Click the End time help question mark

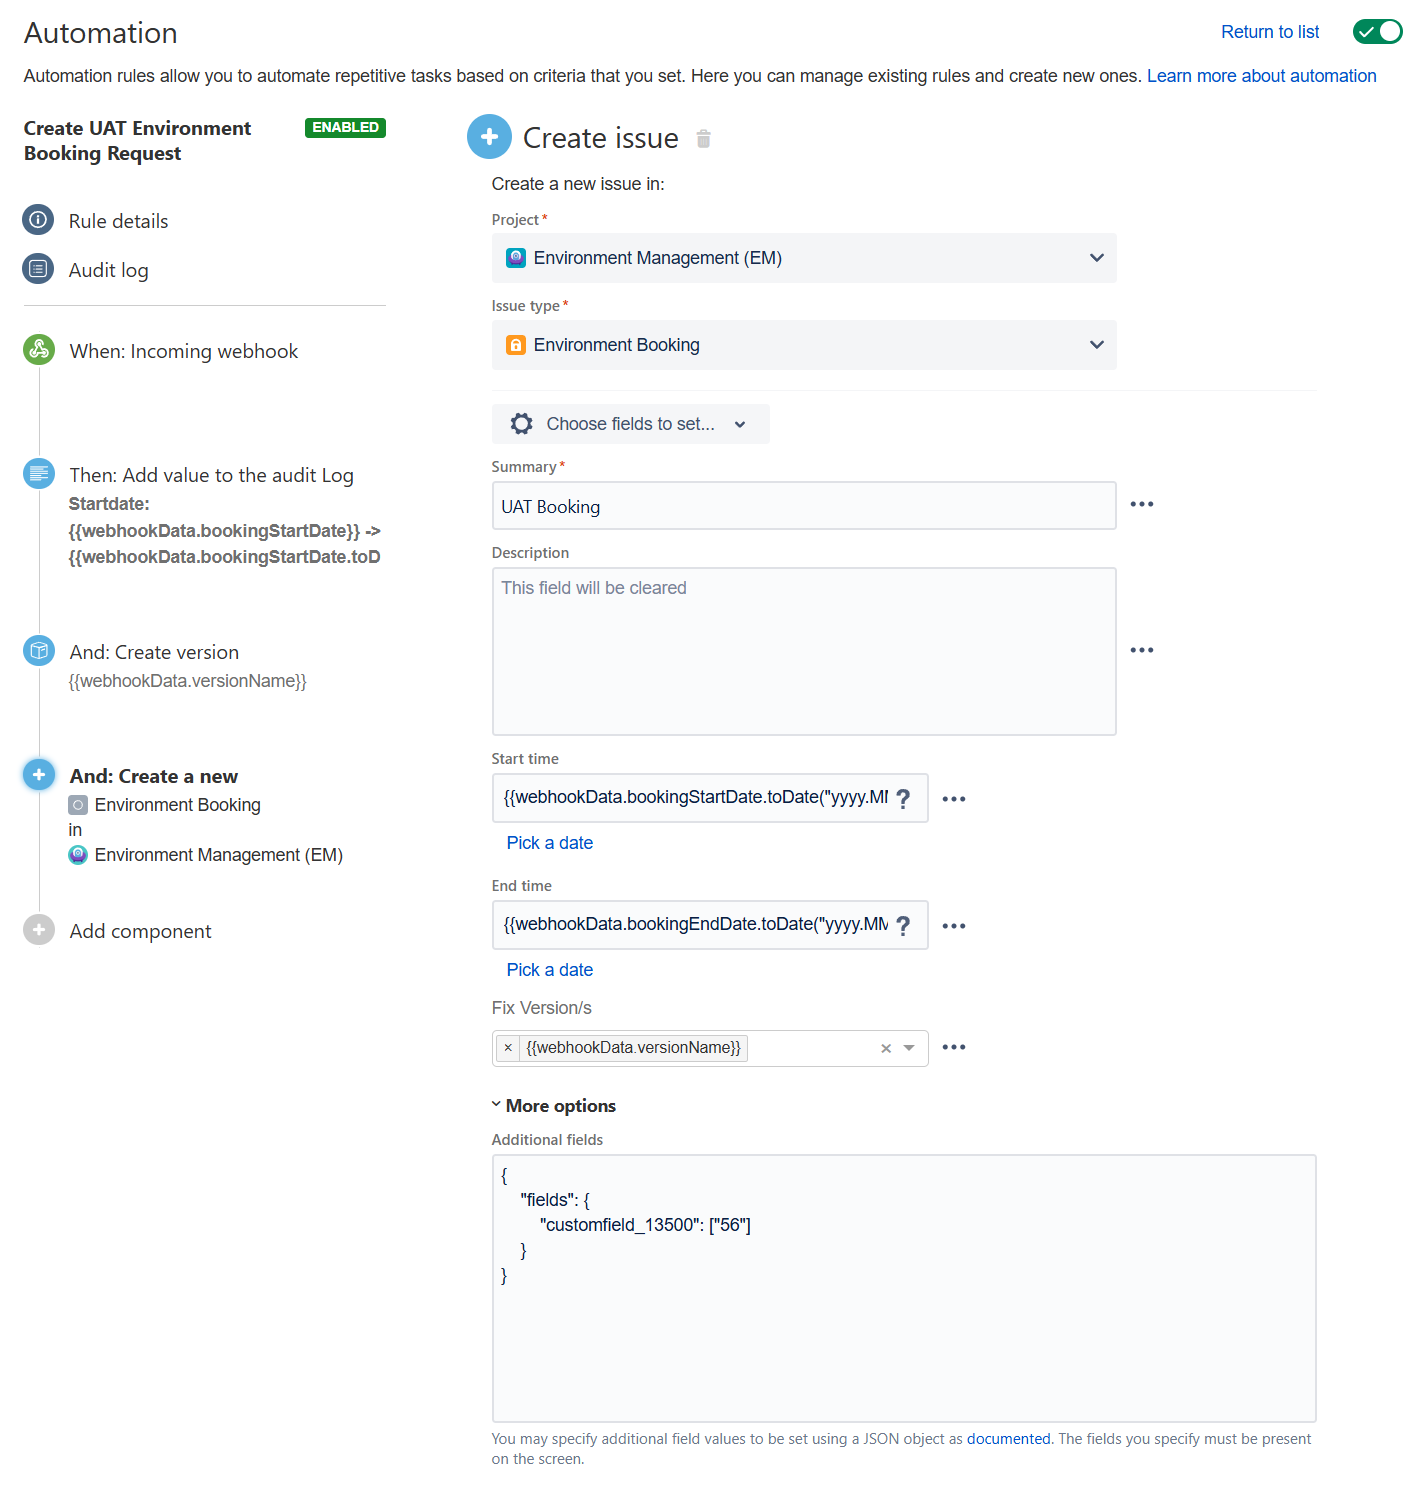[x=903, y=925]
